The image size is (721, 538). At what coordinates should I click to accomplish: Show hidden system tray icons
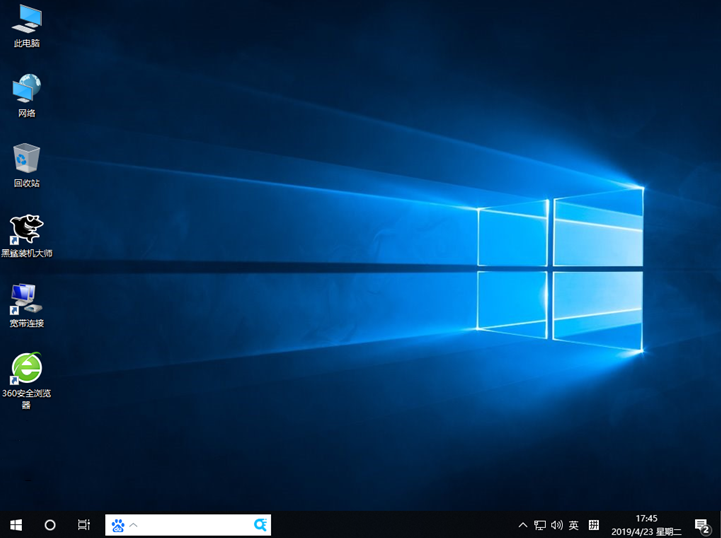click(523, 525)
